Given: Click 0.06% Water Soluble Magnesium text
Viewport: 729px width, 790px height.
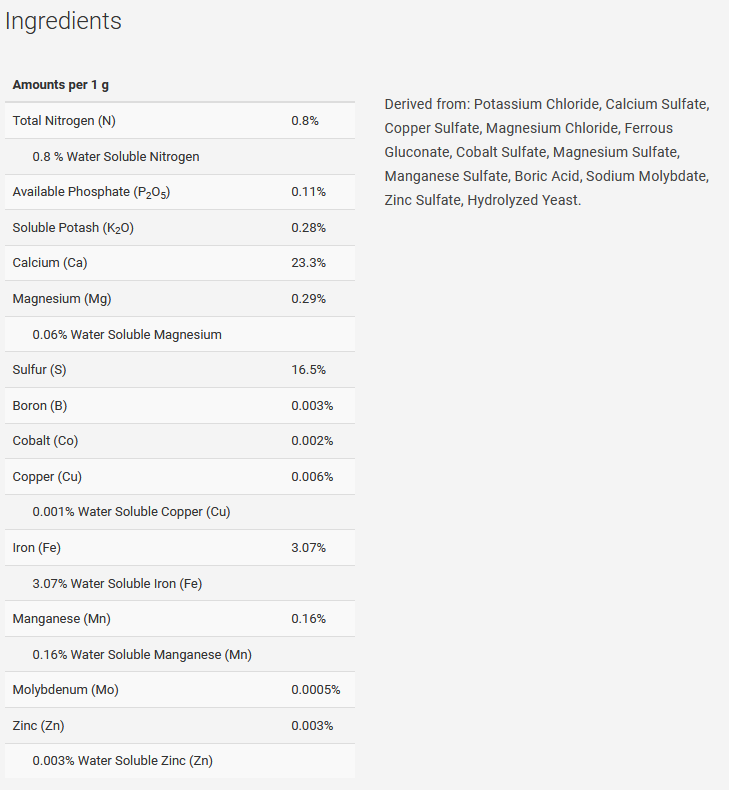Looking at the screenshot, I should tap(127, 335).
